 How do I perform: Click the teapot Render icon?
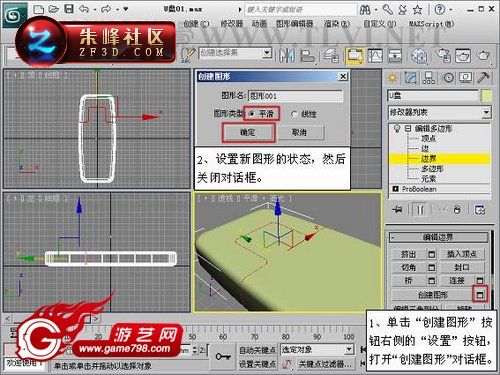point(483,55)
